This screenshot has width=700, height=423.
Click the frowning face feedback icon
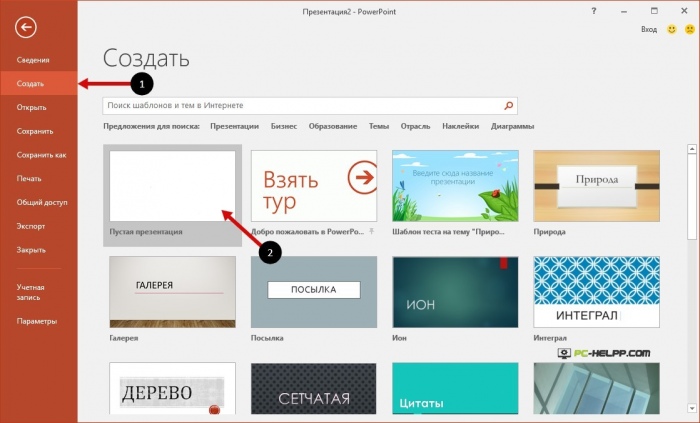point(689,31)
